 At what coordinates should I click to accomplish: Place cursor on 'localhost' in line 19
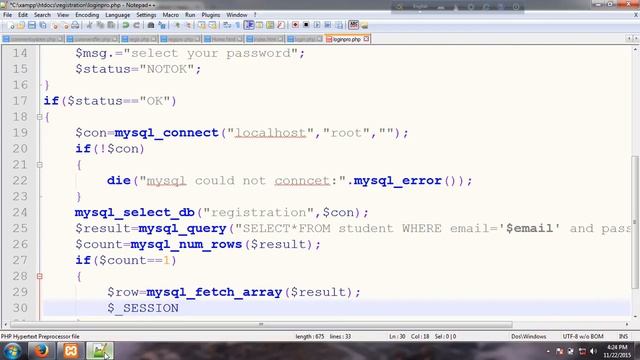[270, 133]
